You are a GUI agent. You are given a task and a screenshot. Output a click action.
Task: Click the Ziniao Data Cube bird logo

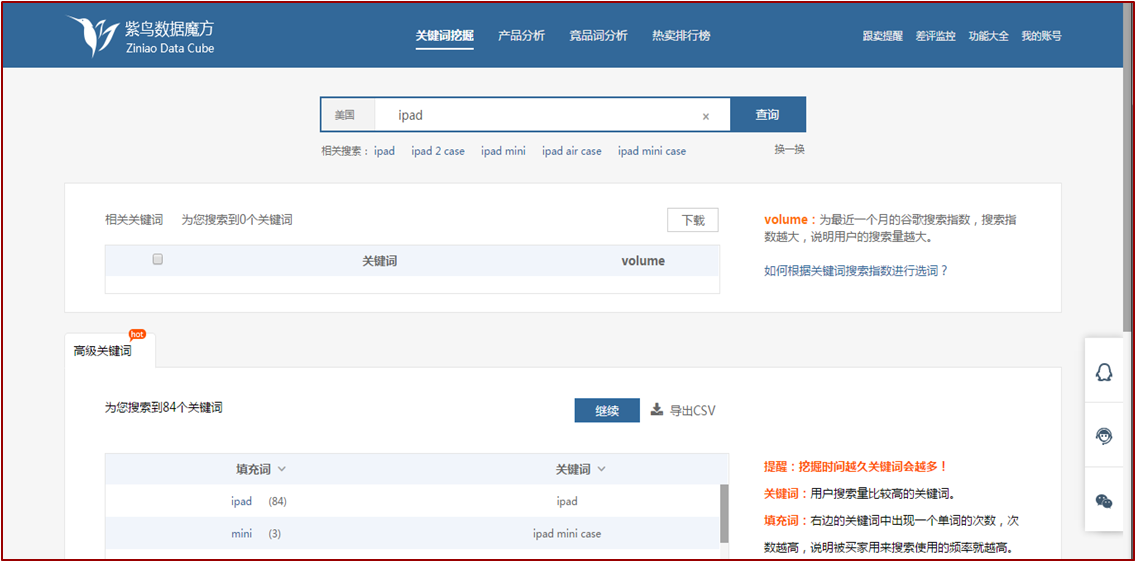point(91,37)
